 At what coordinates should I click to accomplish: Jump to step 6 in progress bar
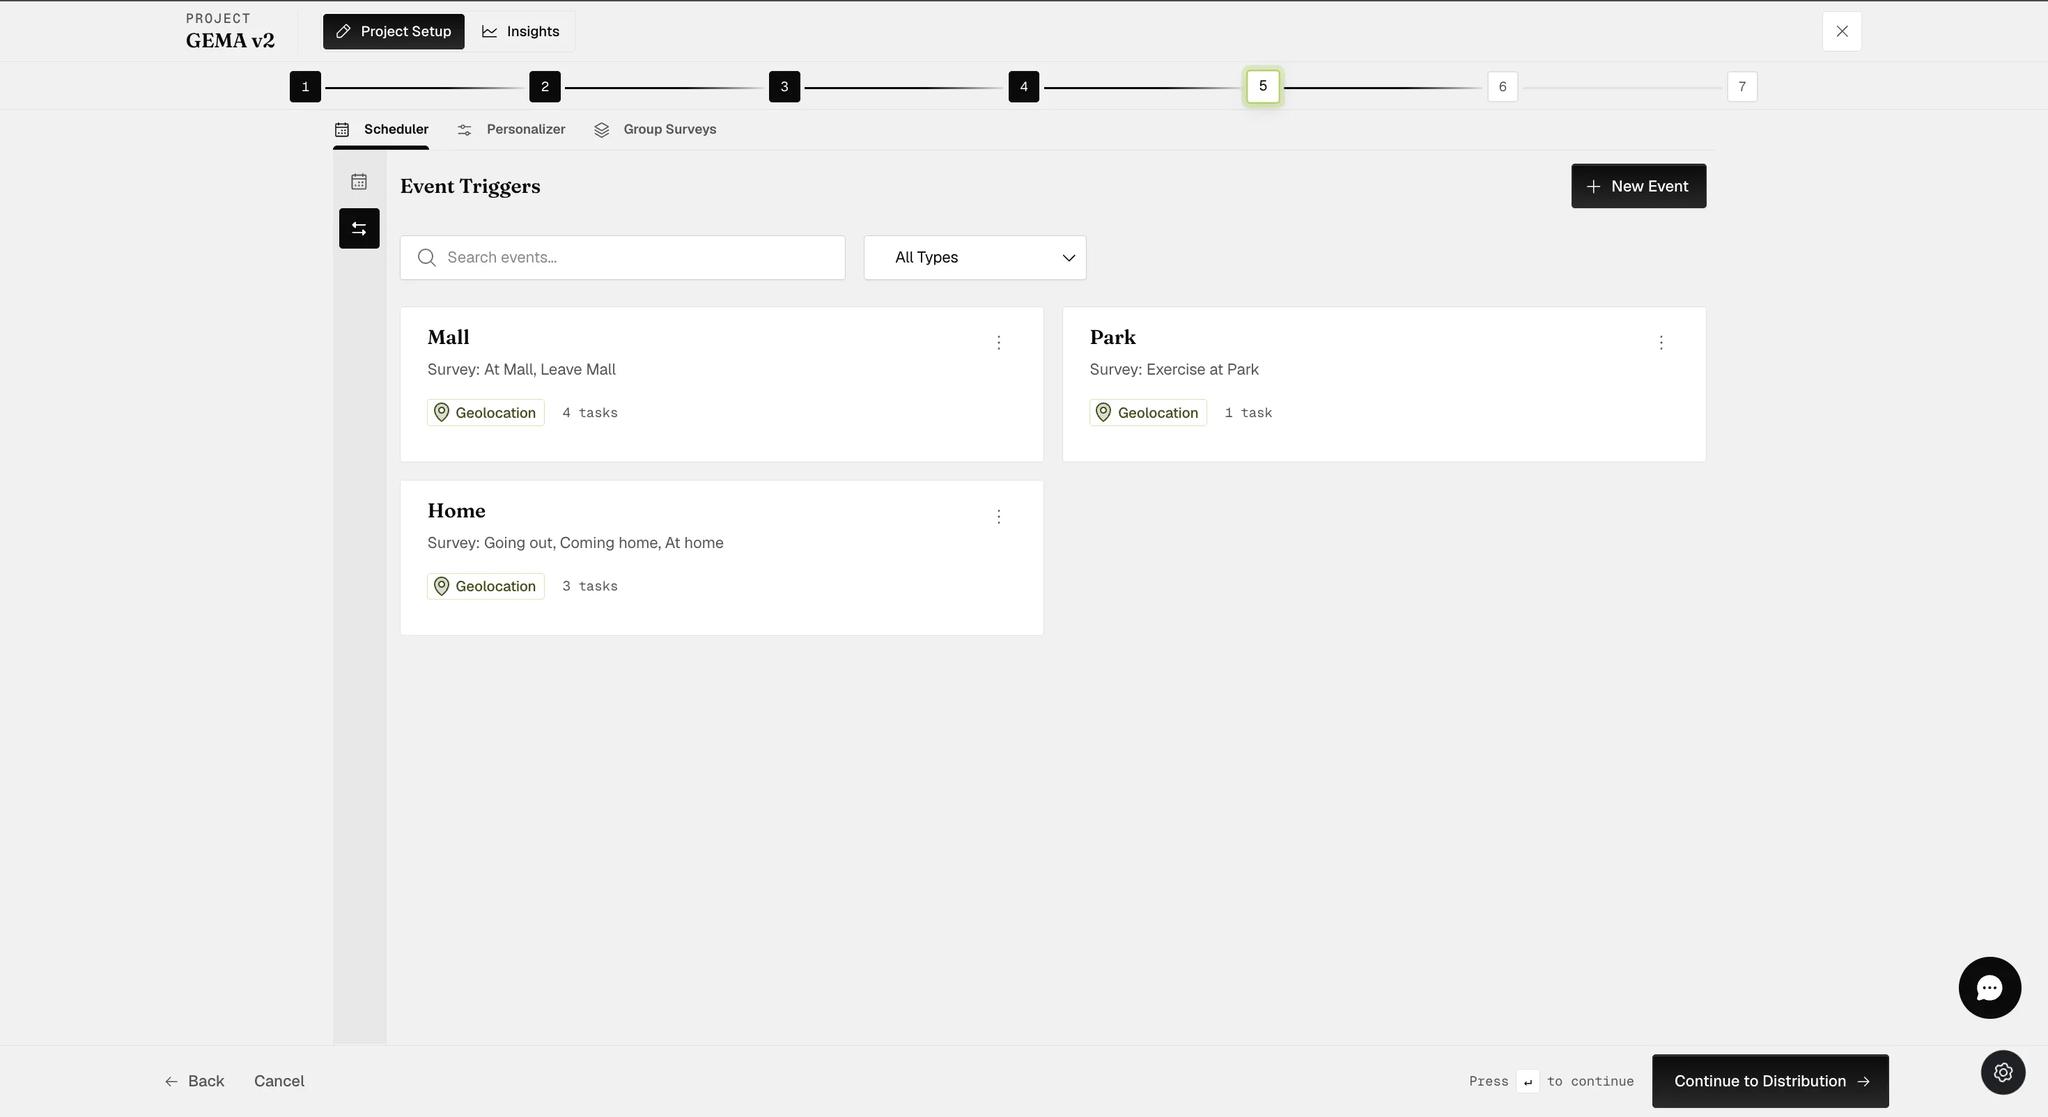click(x=1502, y=87)
